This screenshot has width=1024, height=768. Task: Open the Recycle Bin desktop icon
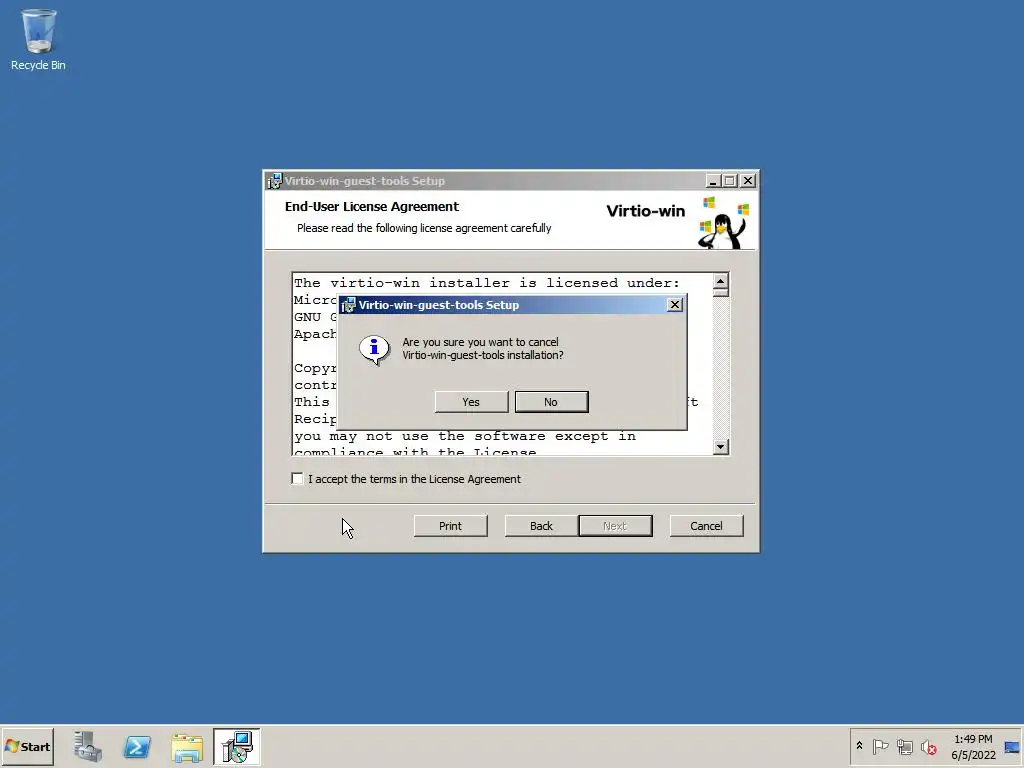[38, 39]
